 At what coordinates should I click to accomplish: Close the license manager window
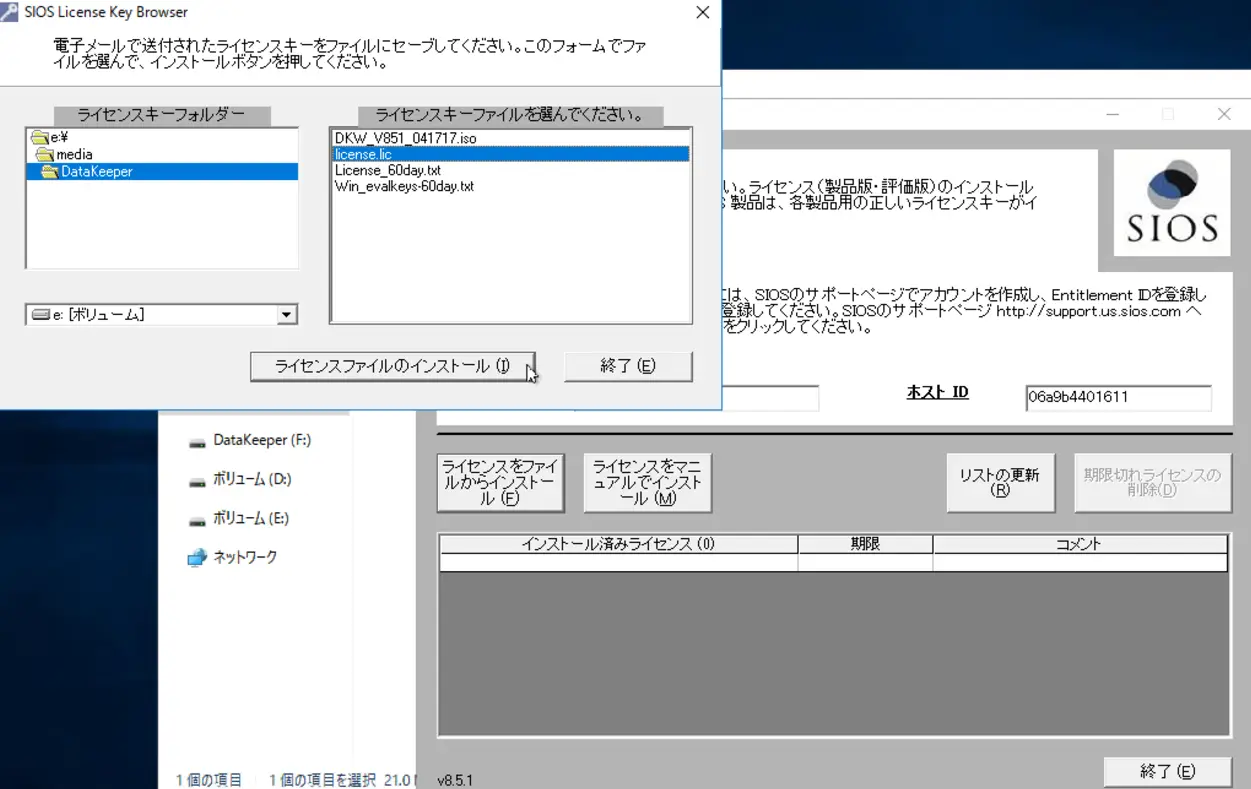1224,114
